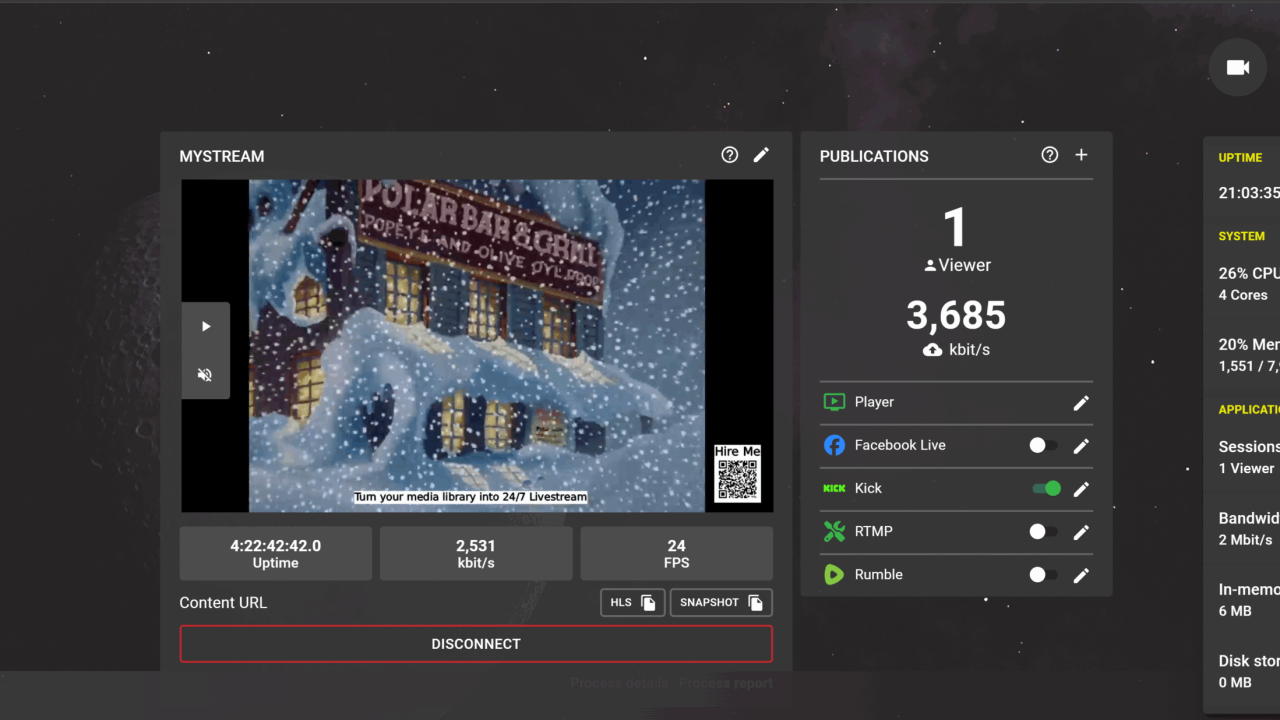Unmute the stream preview audio
Image resolution: width=1280 pixels, height=720 pixels.
click(206, 375)
